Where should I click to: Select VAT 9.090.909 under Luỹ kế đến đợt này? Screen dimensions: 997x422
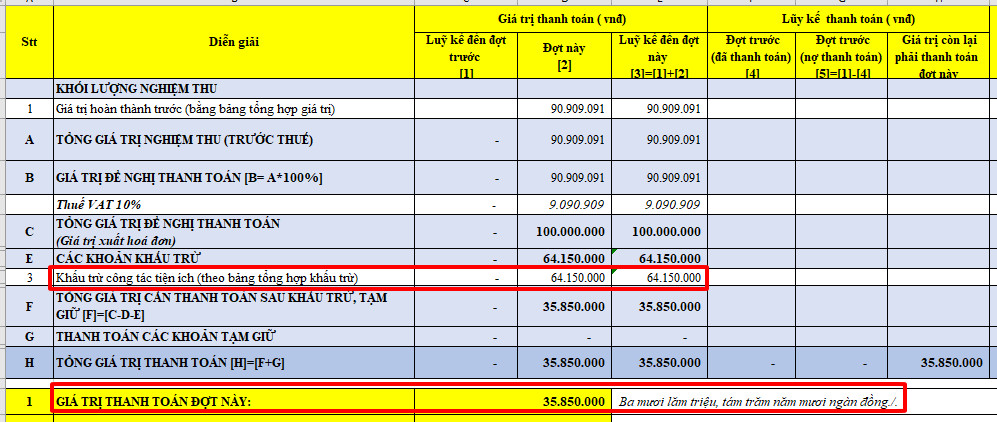[659, 205]
